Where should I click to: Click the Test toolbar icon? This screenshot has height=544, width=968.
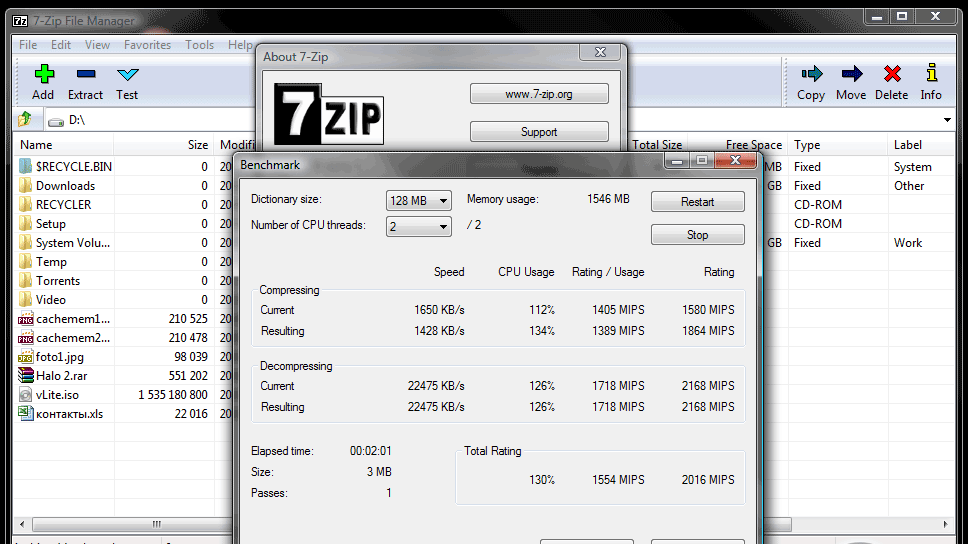[127, 75]
